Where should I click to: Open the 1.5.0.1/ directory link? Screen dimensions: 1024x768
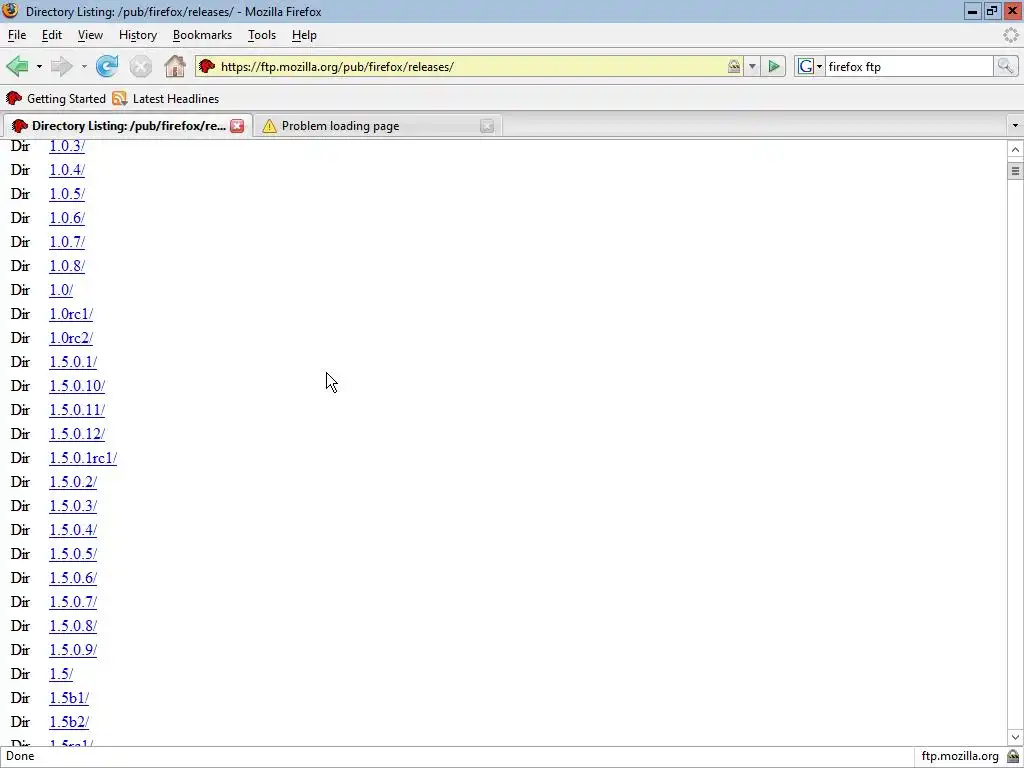tap(73, 362)
